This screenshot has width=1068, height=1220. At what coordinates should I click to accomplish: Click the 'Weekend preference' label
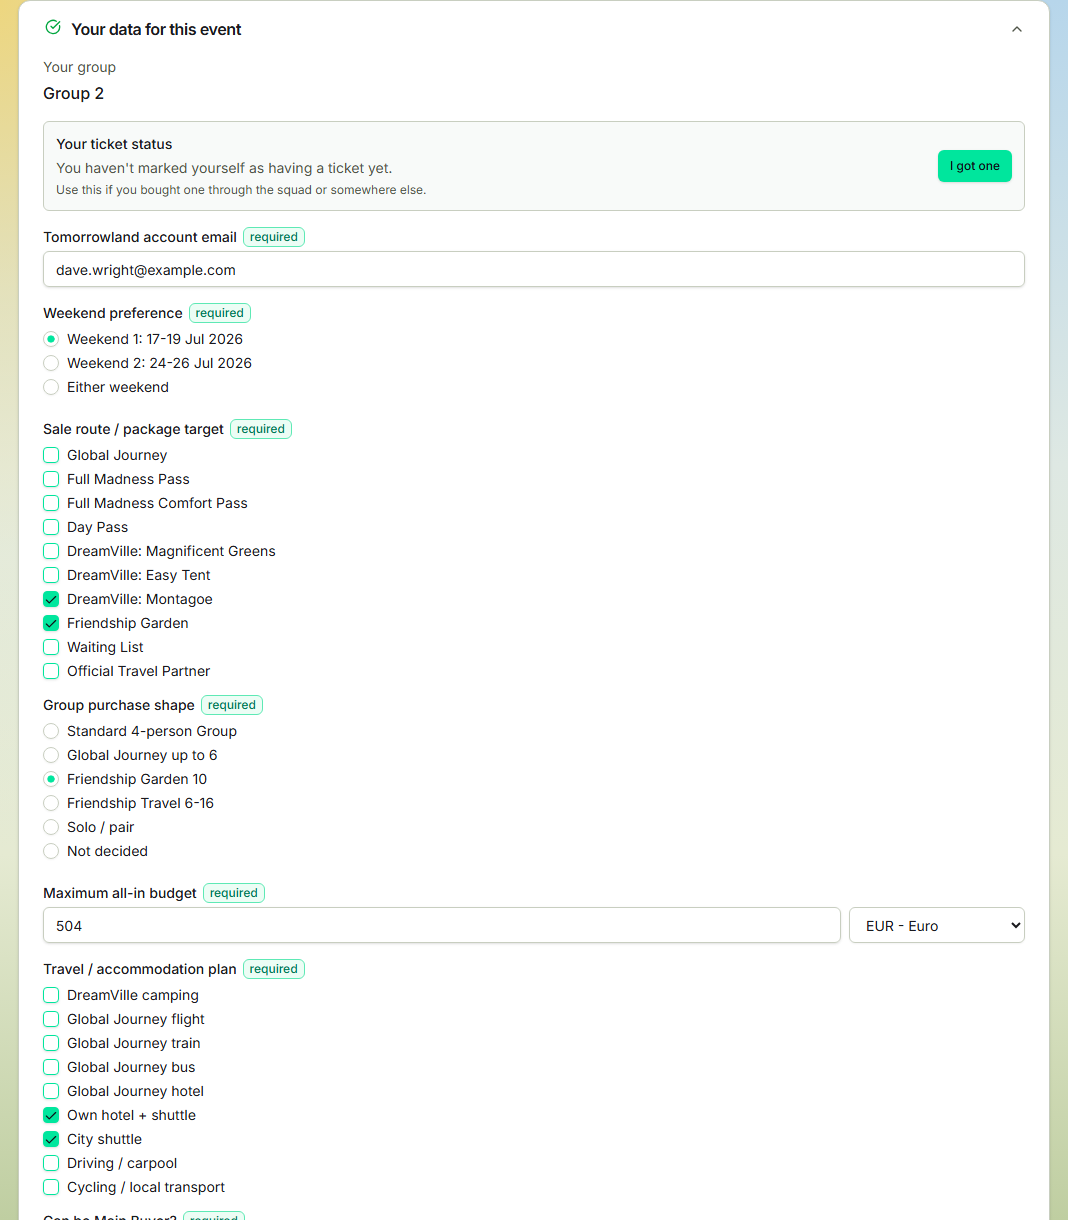[113, 313]
